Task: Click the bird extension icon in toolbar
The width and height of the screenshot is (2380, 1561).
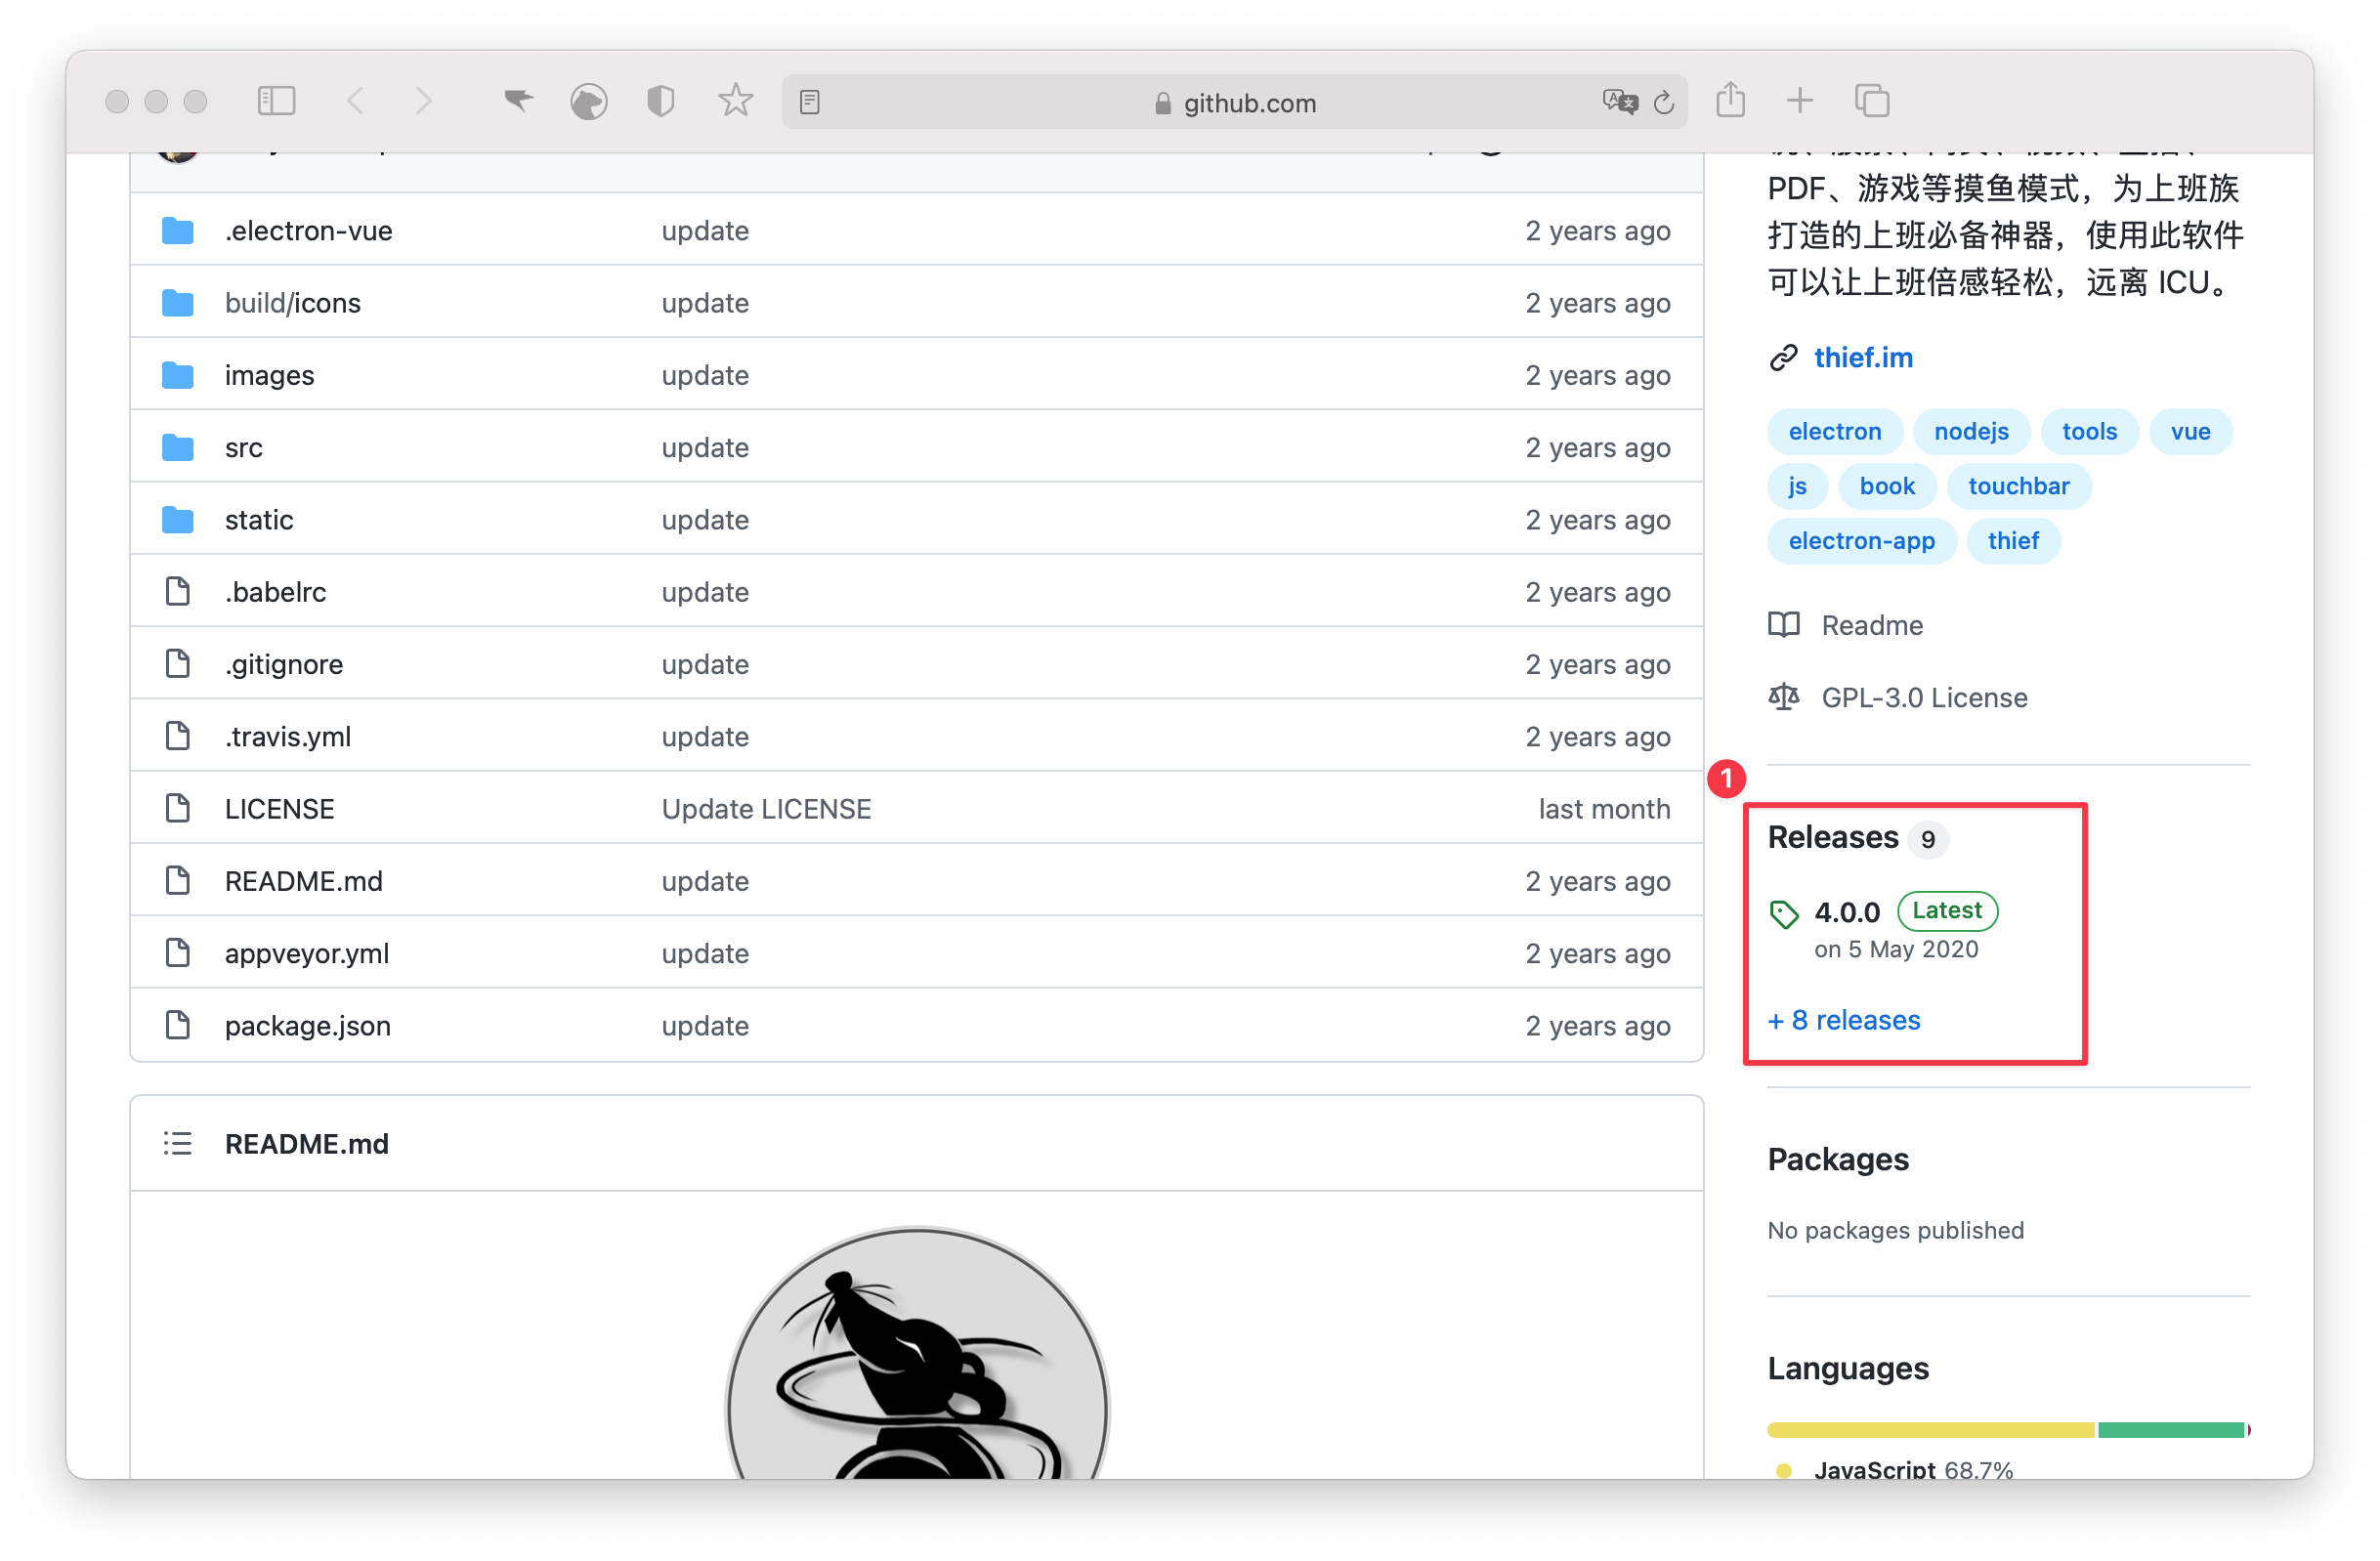Action: [x=518, y=100]
